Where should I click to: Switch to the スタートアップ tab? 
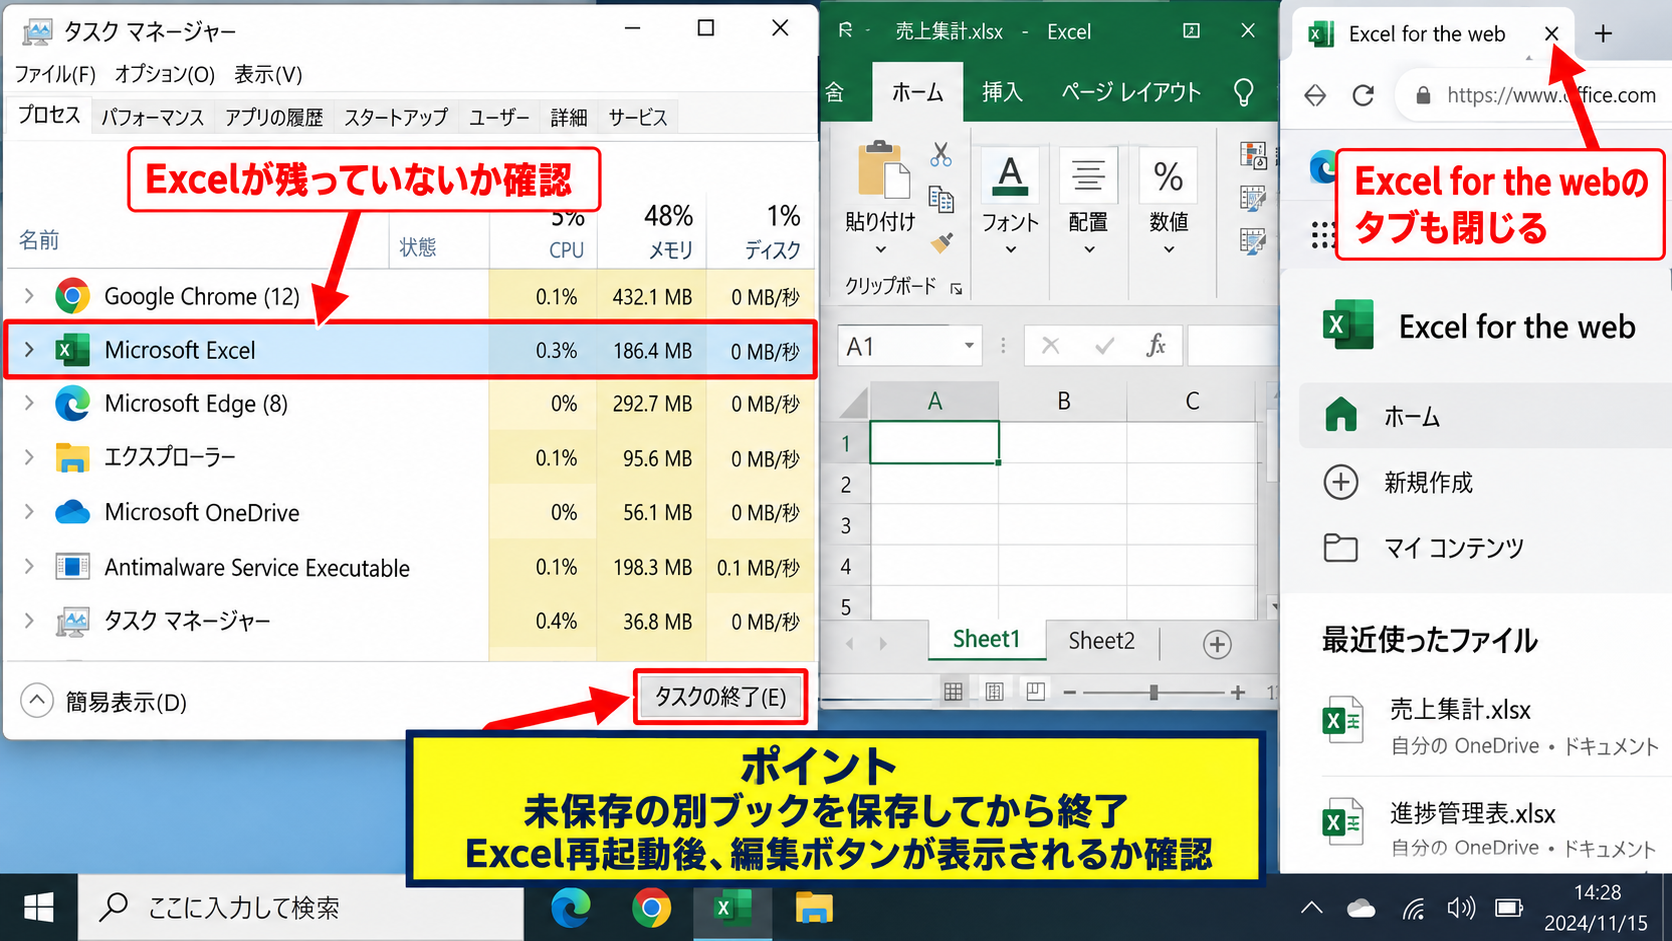396,117
